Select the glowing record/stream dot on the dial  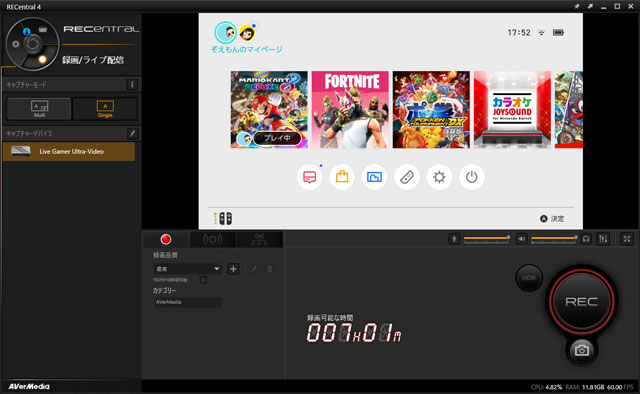point(42,59)
